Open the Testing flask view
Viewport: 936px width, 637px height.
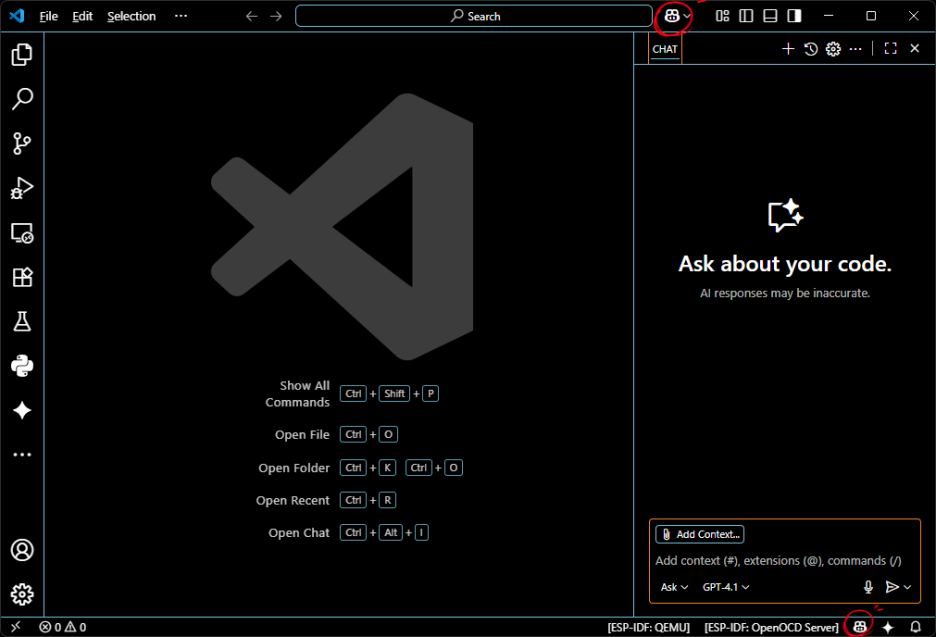point(22,321)
